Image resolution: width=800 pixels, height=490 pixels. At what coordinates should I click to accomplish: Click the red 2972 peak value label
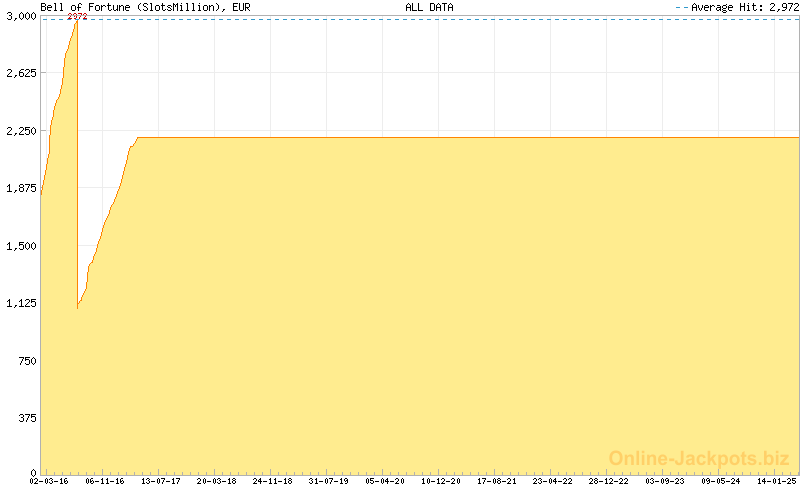[77, 17]
